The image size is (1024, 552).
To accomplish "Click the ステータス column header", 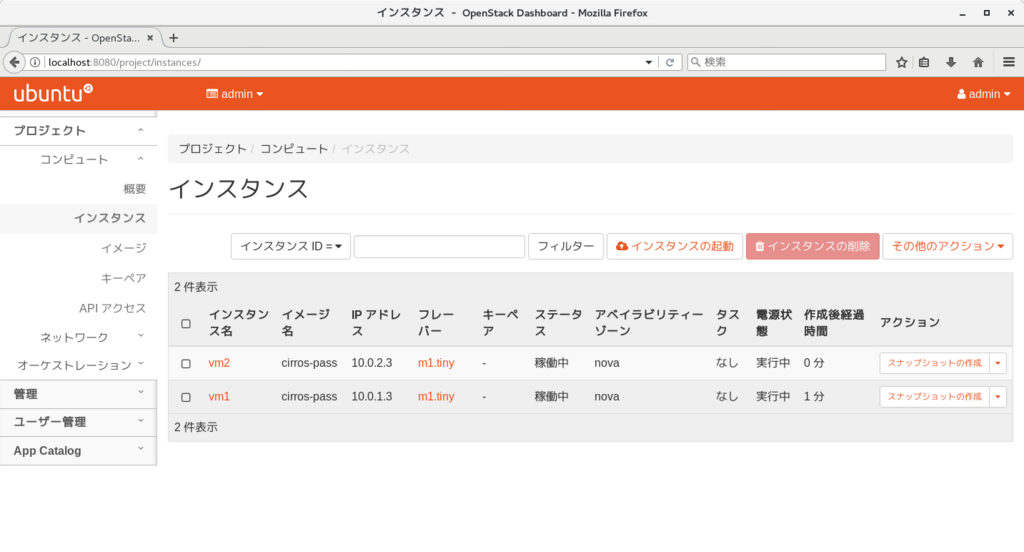I will point(558,323).
